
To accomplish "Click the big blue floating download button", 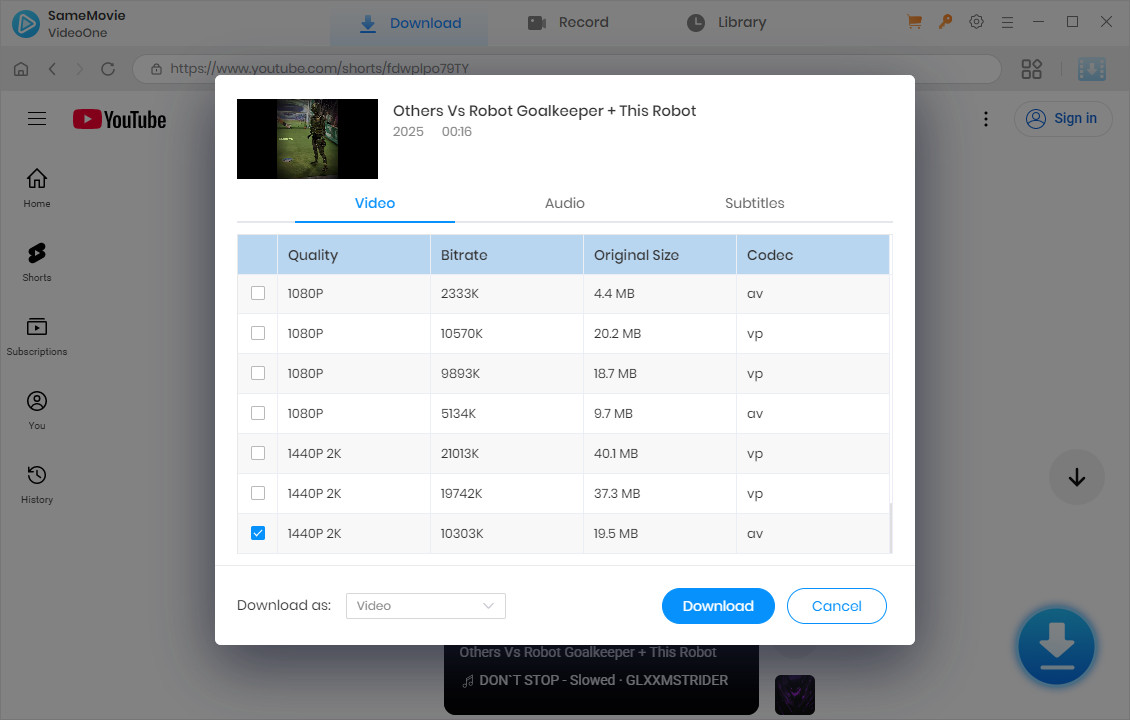I will [x=1056, y=646].
